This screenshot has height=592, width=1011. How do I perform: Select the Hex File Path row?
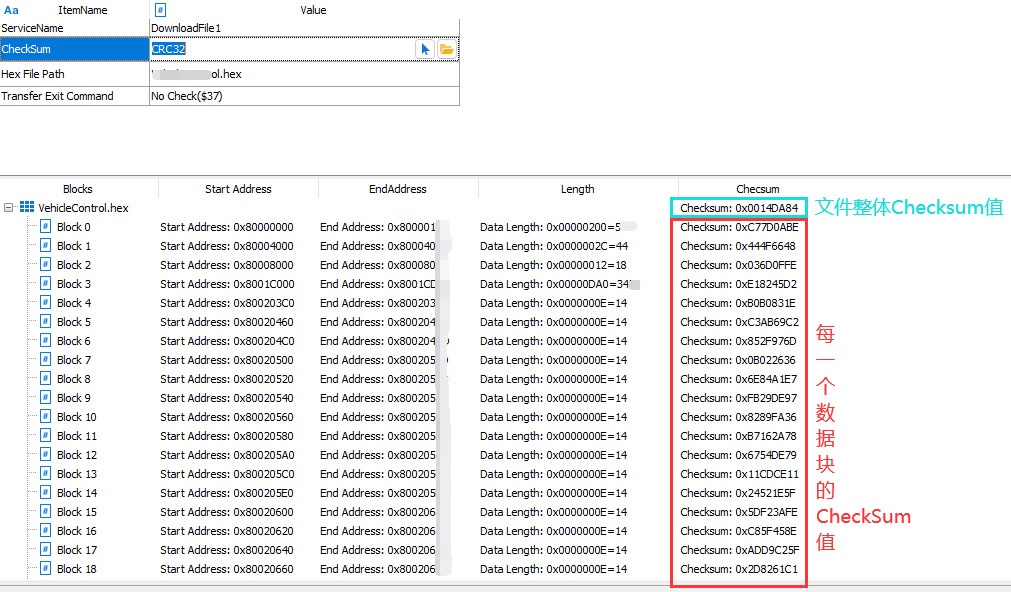(x=74, y=74)
